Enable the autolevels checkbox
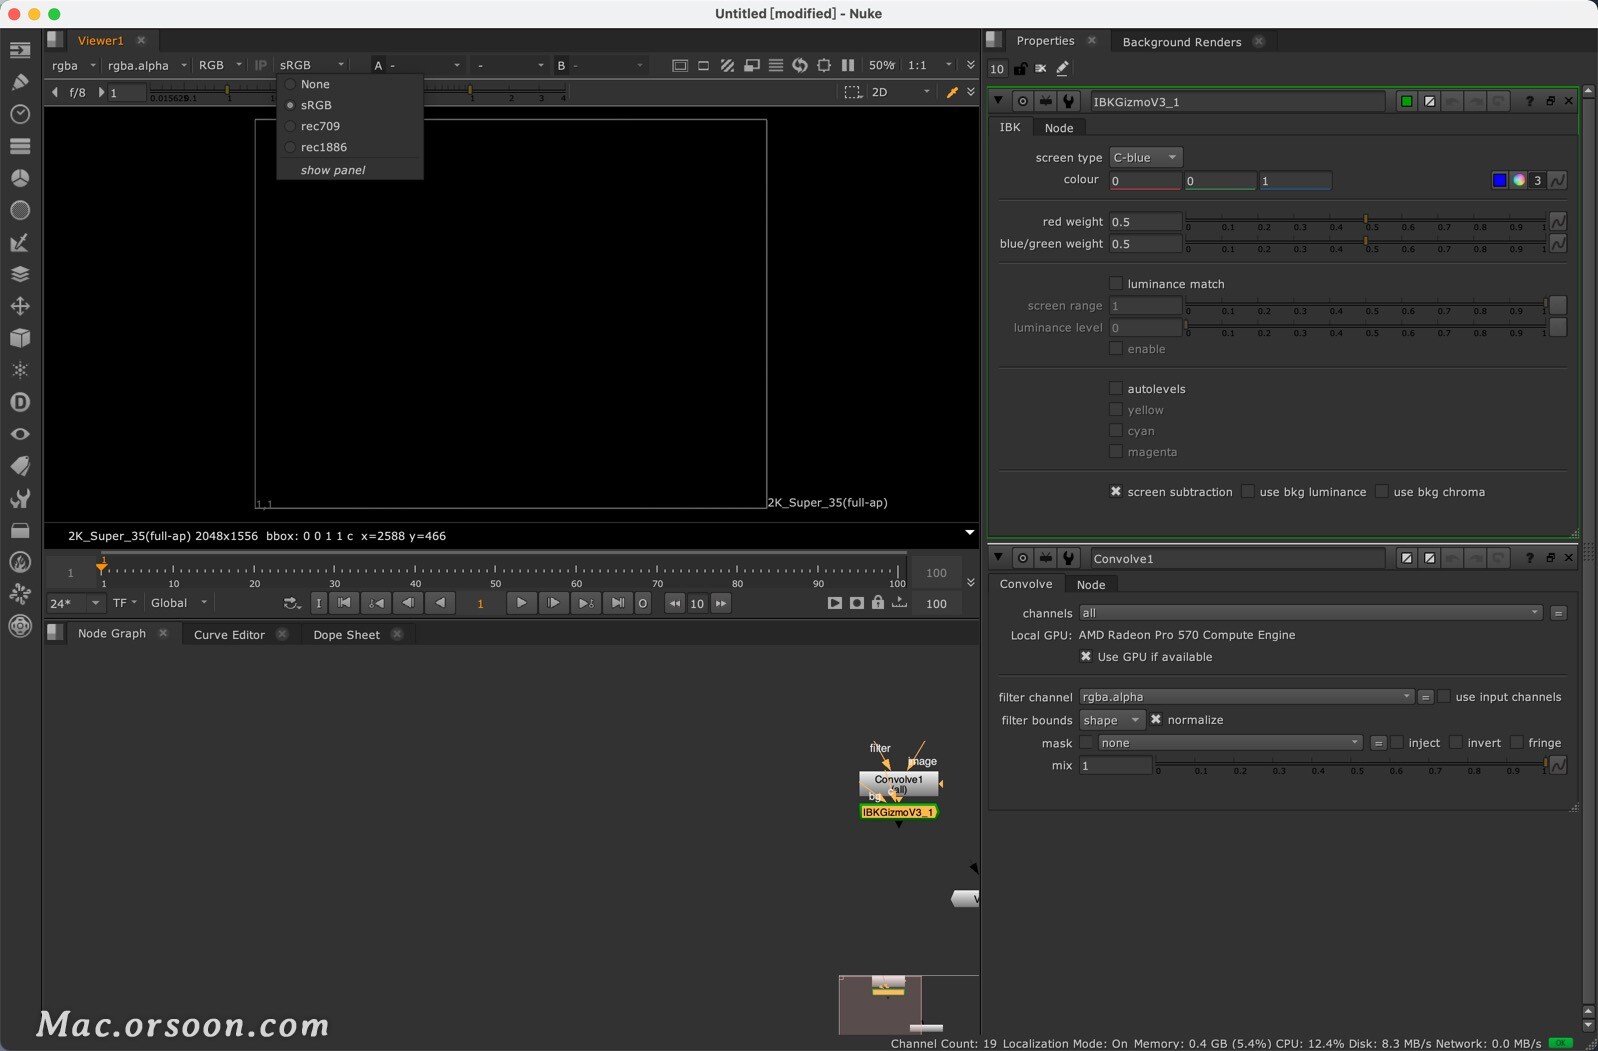The image size is (1598, 1051). [x=1116, y=389]
